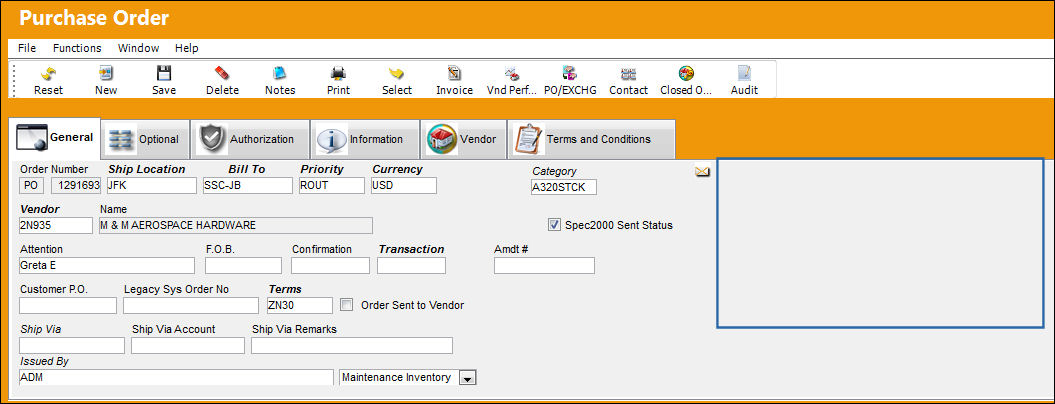
Task: Click the Issued By field ADM
Action: tap(176, 378)
